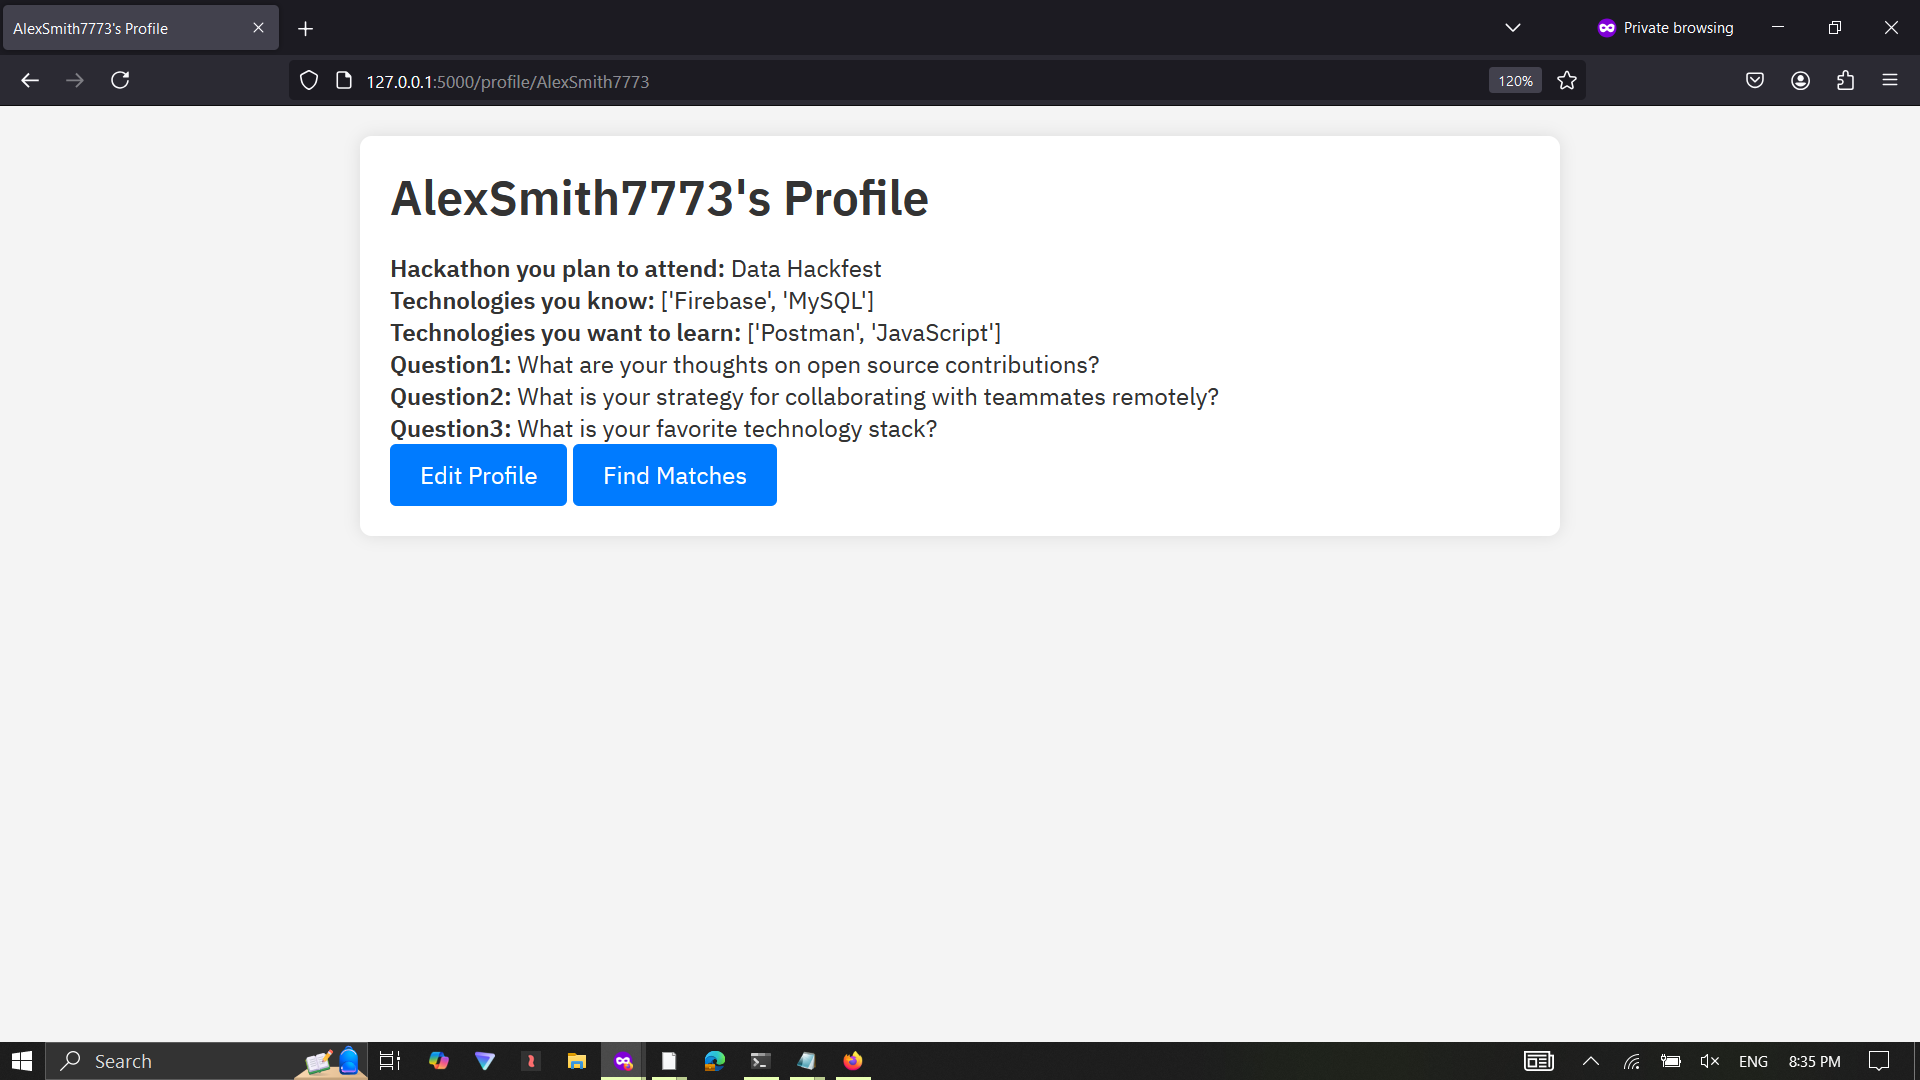Screen dimensions: 1920x1080
Task: Click the Edit Profile button
Action: point(478,475)
